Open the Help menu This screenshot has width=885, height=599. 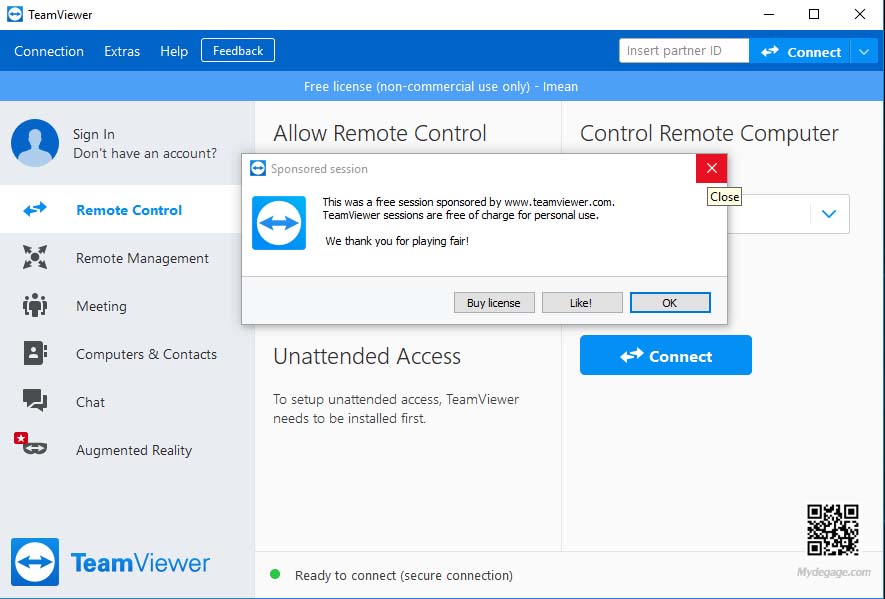(174, 51)
